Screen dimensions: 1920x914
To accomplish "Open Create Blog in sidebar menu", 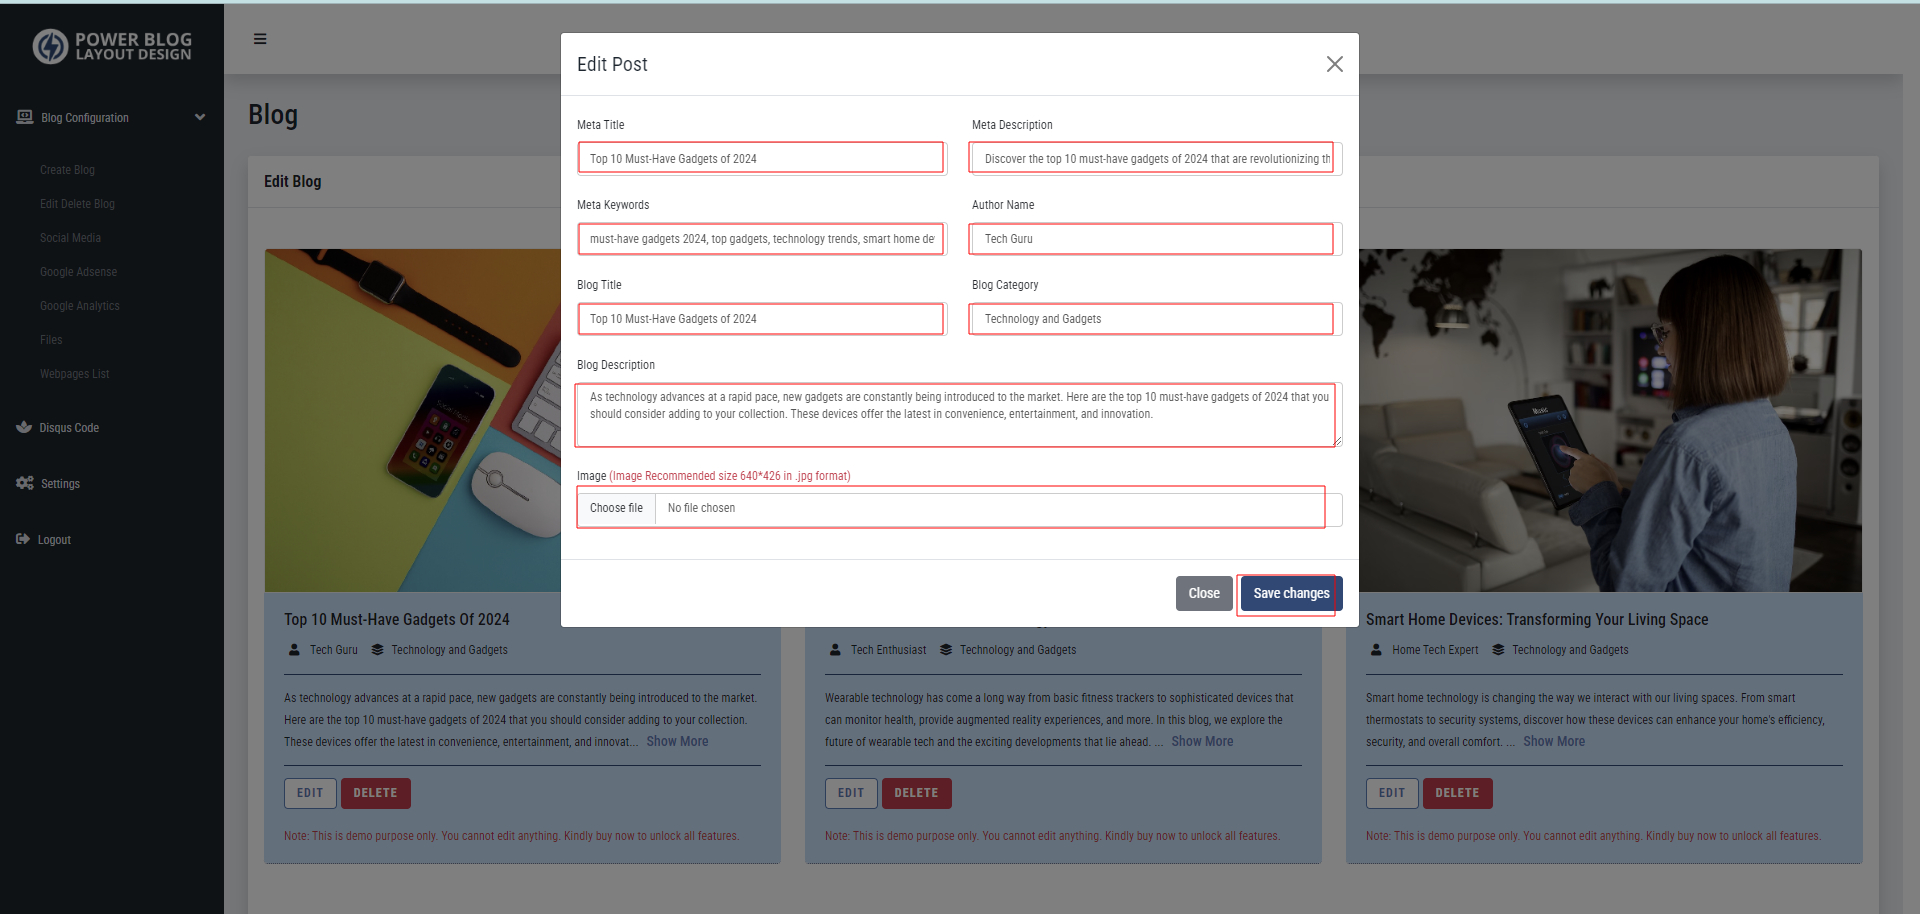I will [x=67, y=170].
